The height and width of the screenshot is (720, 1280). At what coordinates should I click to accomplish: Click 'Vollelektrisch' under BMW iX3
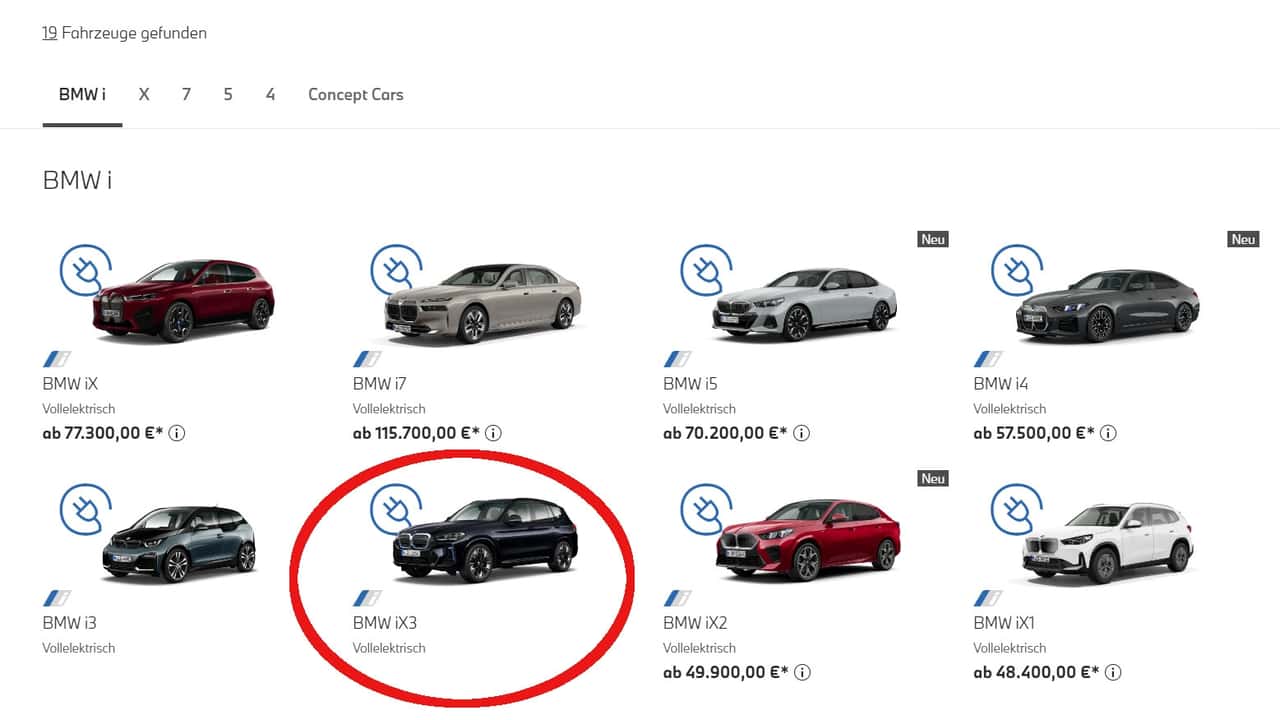389,648
